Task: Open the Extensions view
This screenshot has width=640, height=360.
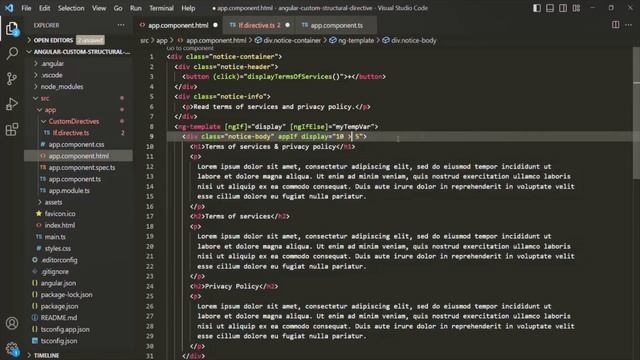Action: point(12,129)
